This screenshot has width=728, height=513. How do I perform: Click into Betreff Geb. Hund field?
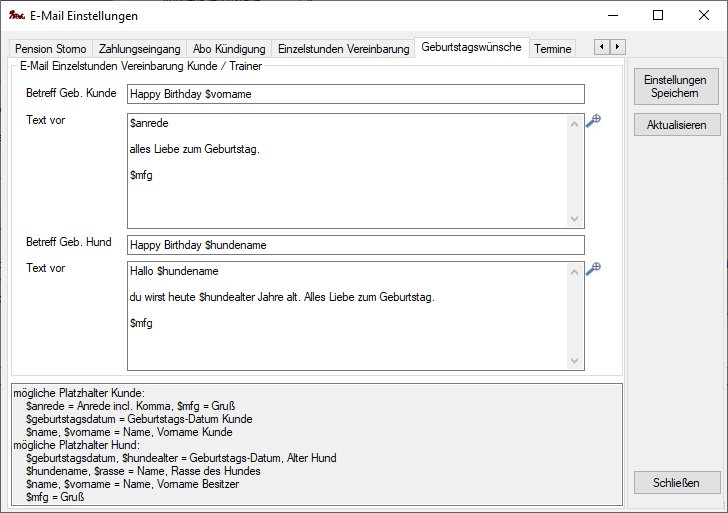pos(355,245)
